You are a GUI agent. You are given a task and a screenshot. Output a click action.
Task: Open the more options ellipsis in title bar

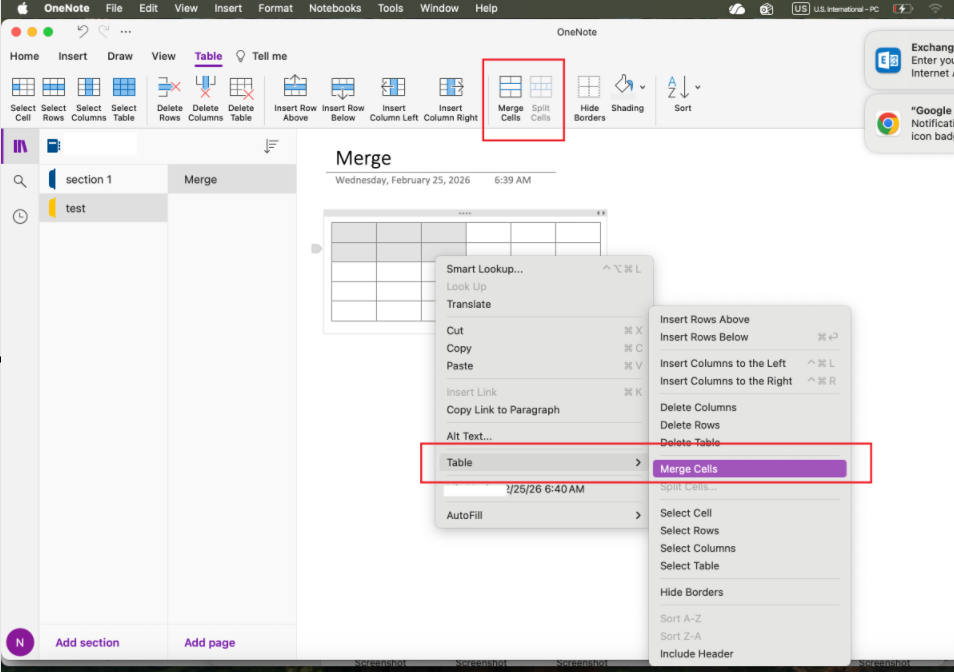[126, 32]
